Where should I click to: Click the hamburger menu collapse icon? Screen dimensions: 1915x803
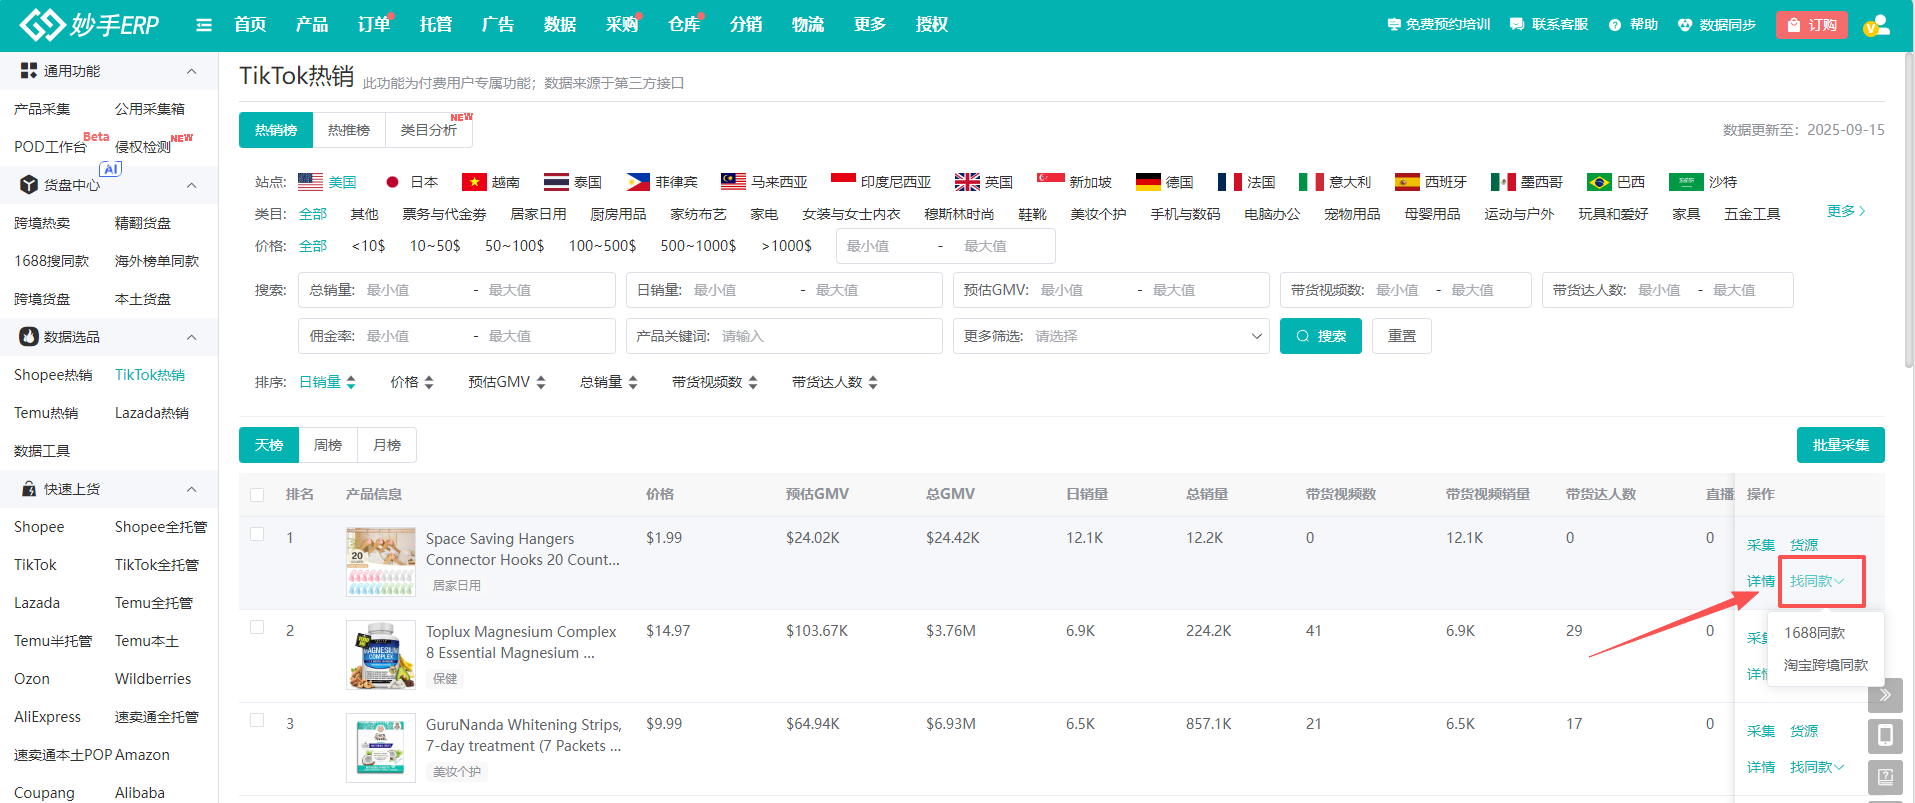204,25
